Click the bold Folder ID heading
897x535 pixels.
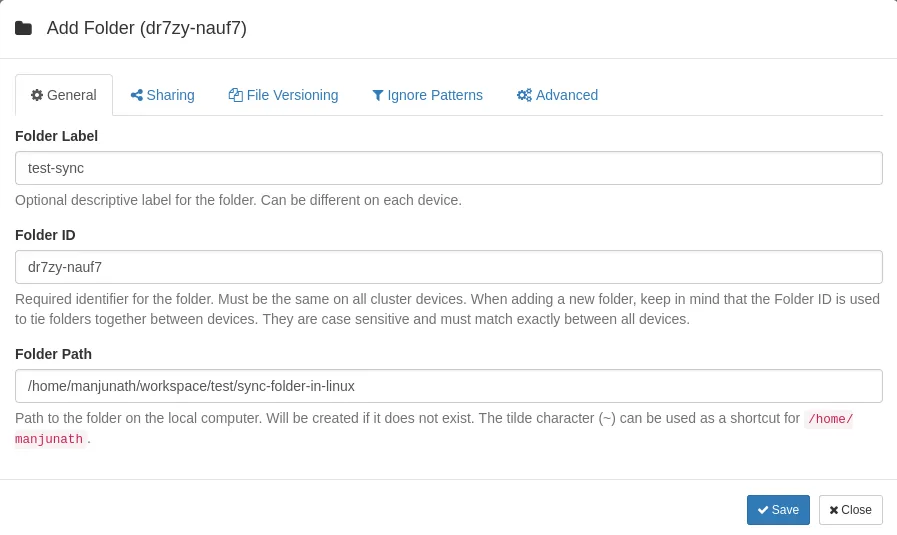pos(45,235)
